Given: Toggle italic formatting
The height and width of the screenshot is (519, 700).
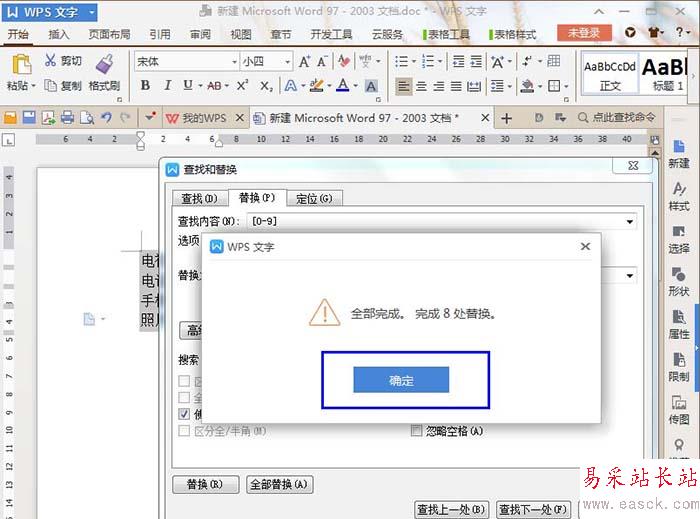Looking at the screenshot, I should coord(167,85).
